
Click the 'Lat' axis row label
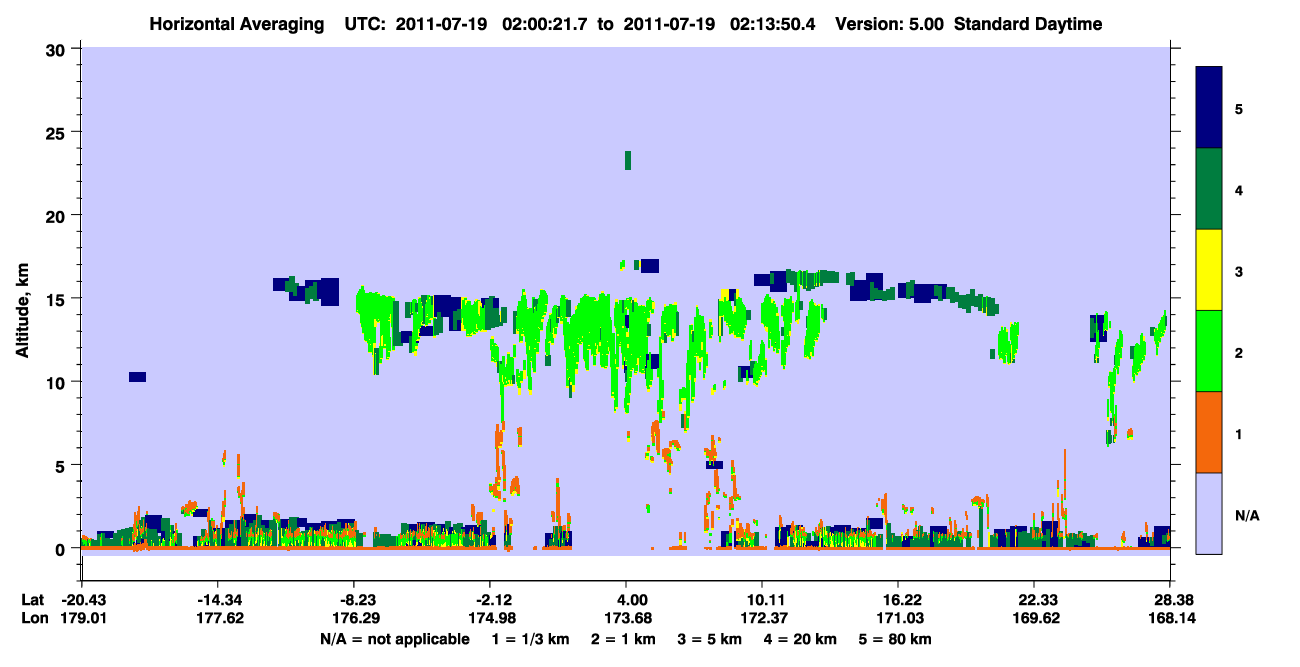click(x=32, y=600)
